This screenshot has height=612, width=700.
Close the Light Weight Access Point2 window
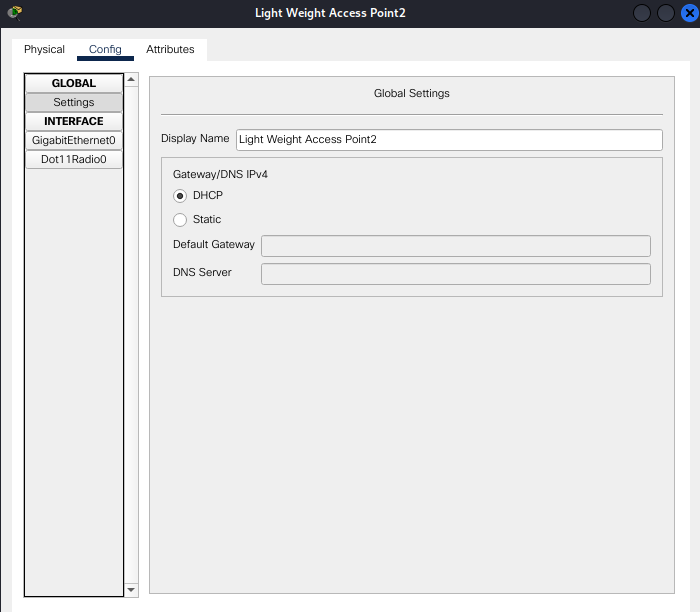point(687,13)
